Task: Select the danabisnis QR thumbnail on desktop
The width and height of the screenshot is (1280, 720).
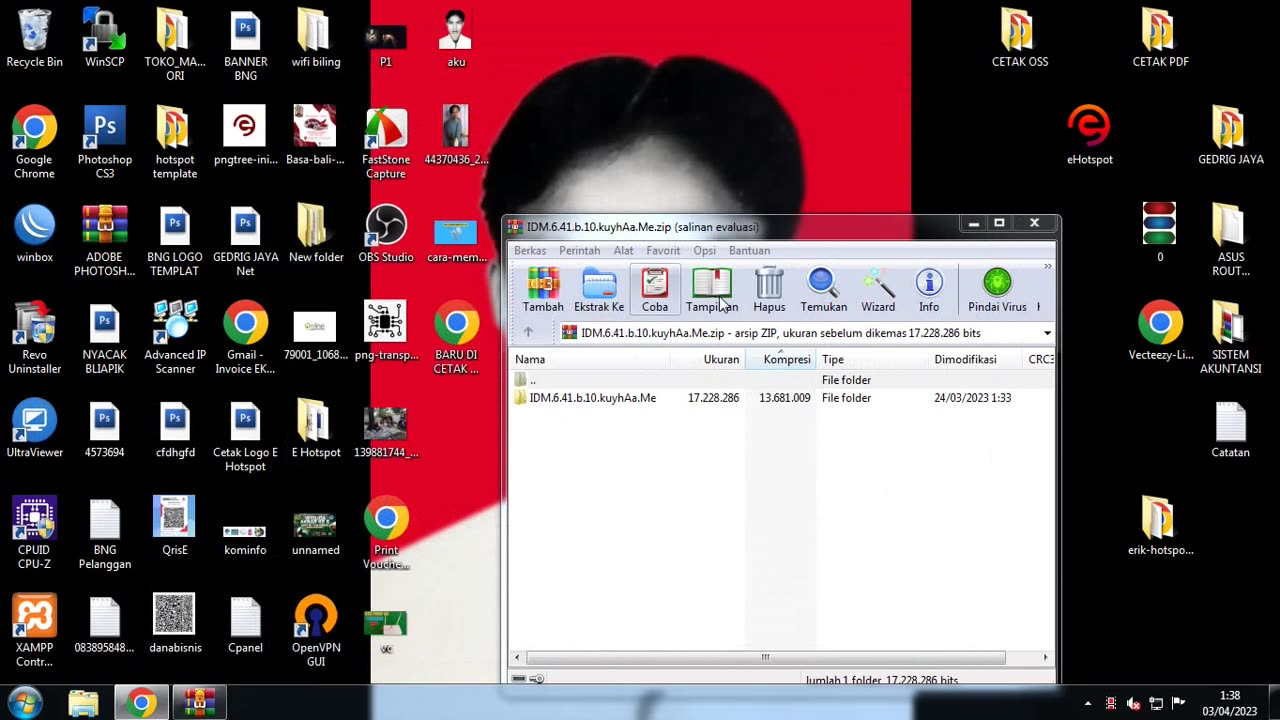Action: tap(175, 624)
